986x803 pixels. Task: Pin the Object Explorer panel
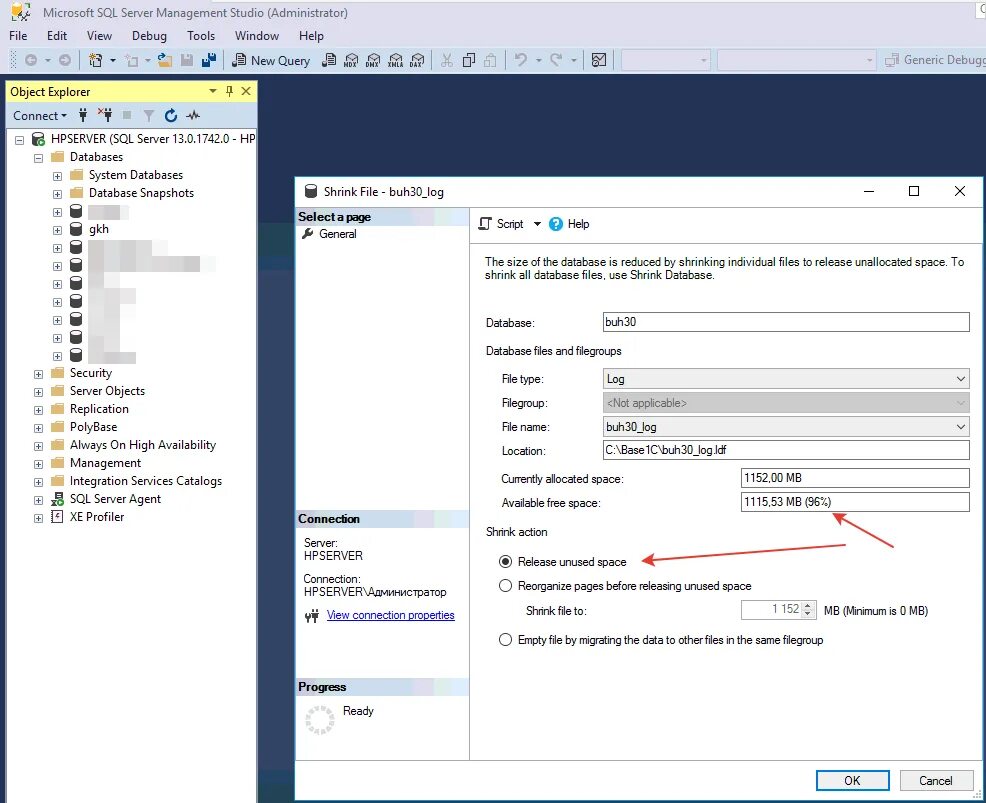tap(230, 91)
